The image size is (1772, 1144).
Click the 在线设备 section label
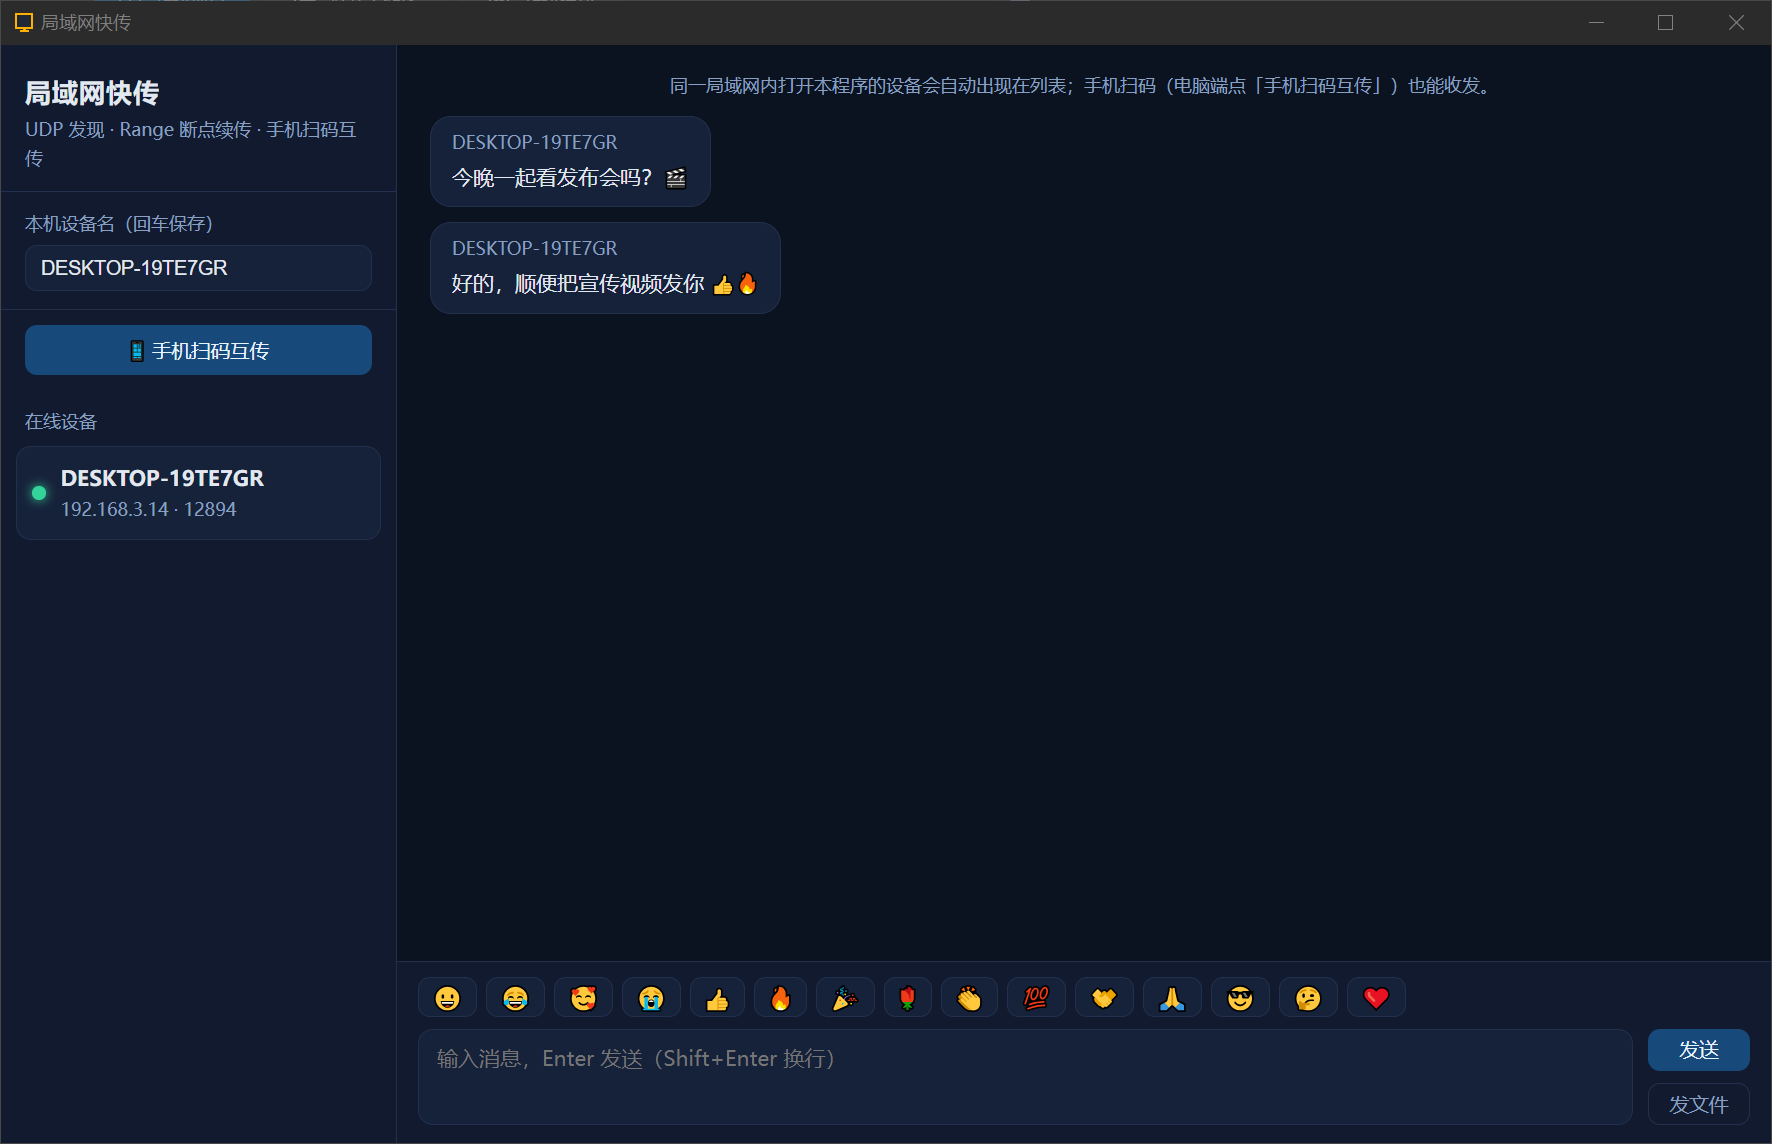coord(61,422)
